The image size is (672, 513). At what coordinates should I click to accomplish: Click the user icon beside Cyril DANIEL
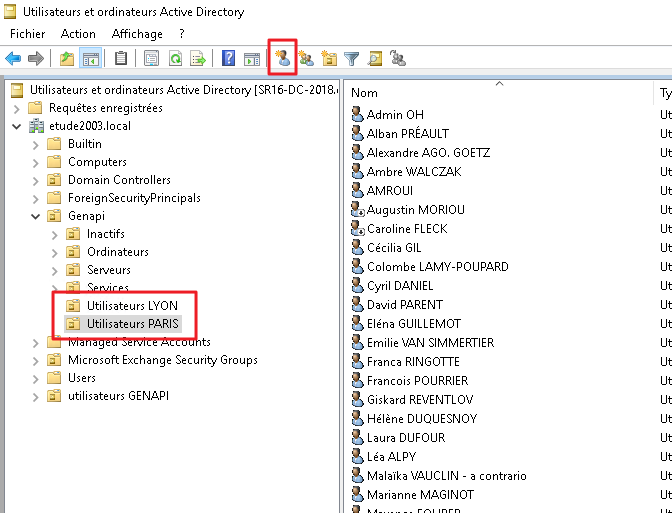click(357, 286)
